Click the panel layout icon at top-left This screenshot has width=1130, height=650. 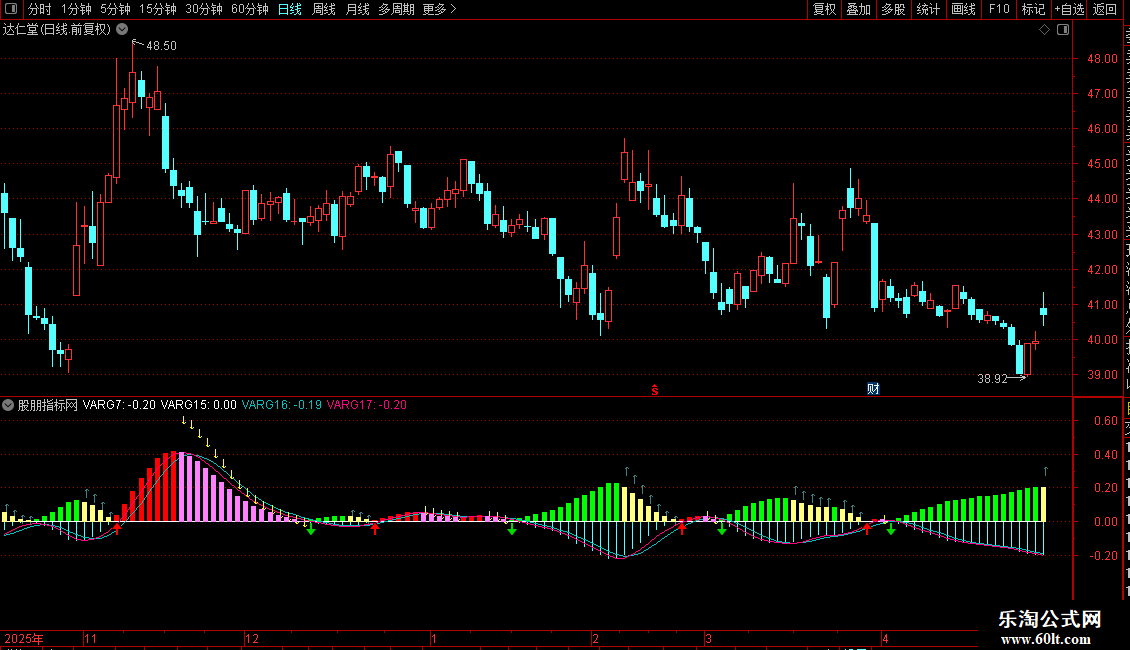coord(11,9)
